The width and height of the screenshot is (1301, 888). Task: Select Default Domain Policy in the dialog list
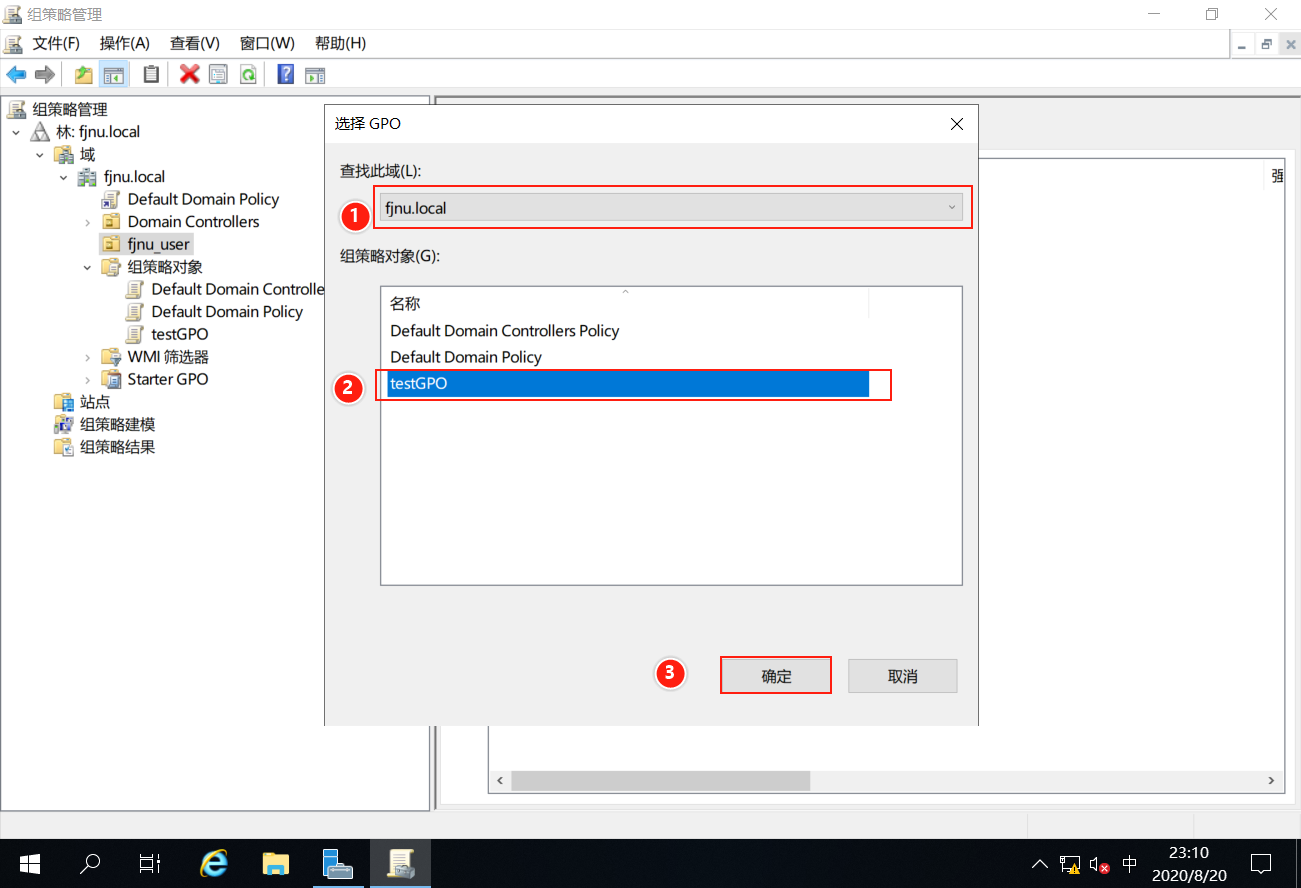click(x=466, y=357)
